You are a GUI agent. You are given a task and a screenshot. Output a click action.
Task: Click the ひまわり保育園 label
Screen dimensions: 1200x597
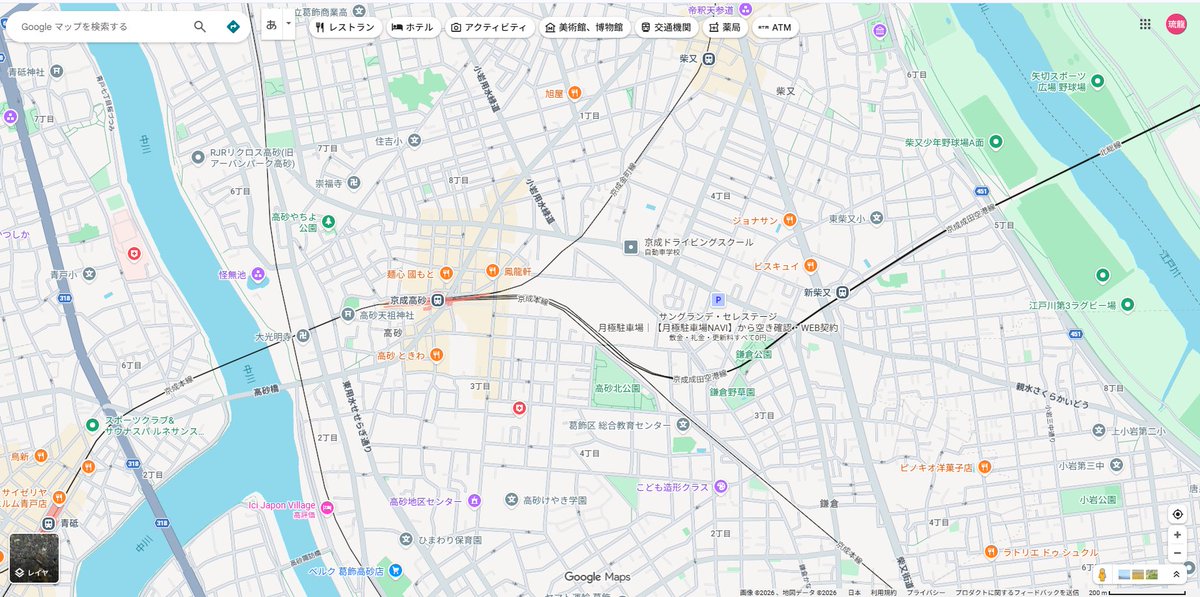pyautogui.click(x=448, y=540)
